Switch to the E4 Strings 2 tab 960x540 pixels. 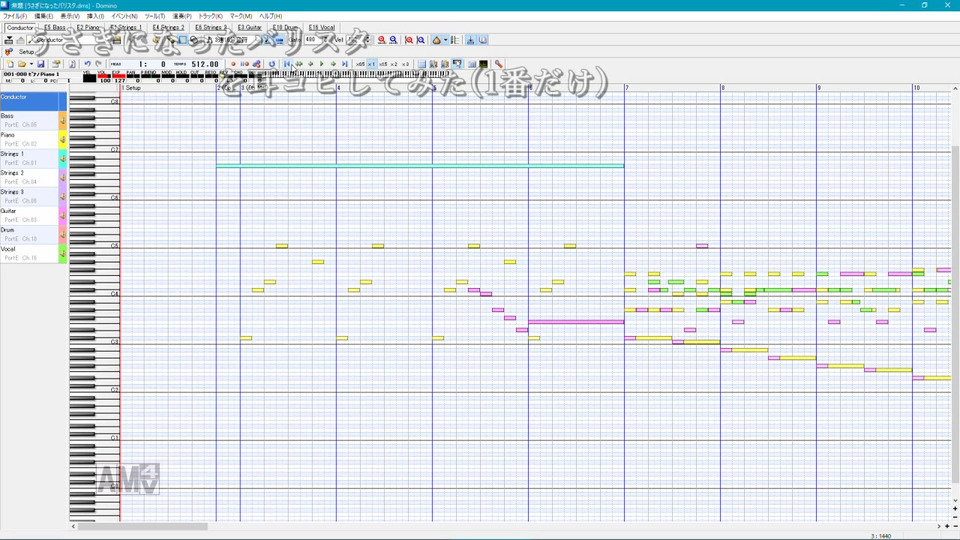pos(168,28)
